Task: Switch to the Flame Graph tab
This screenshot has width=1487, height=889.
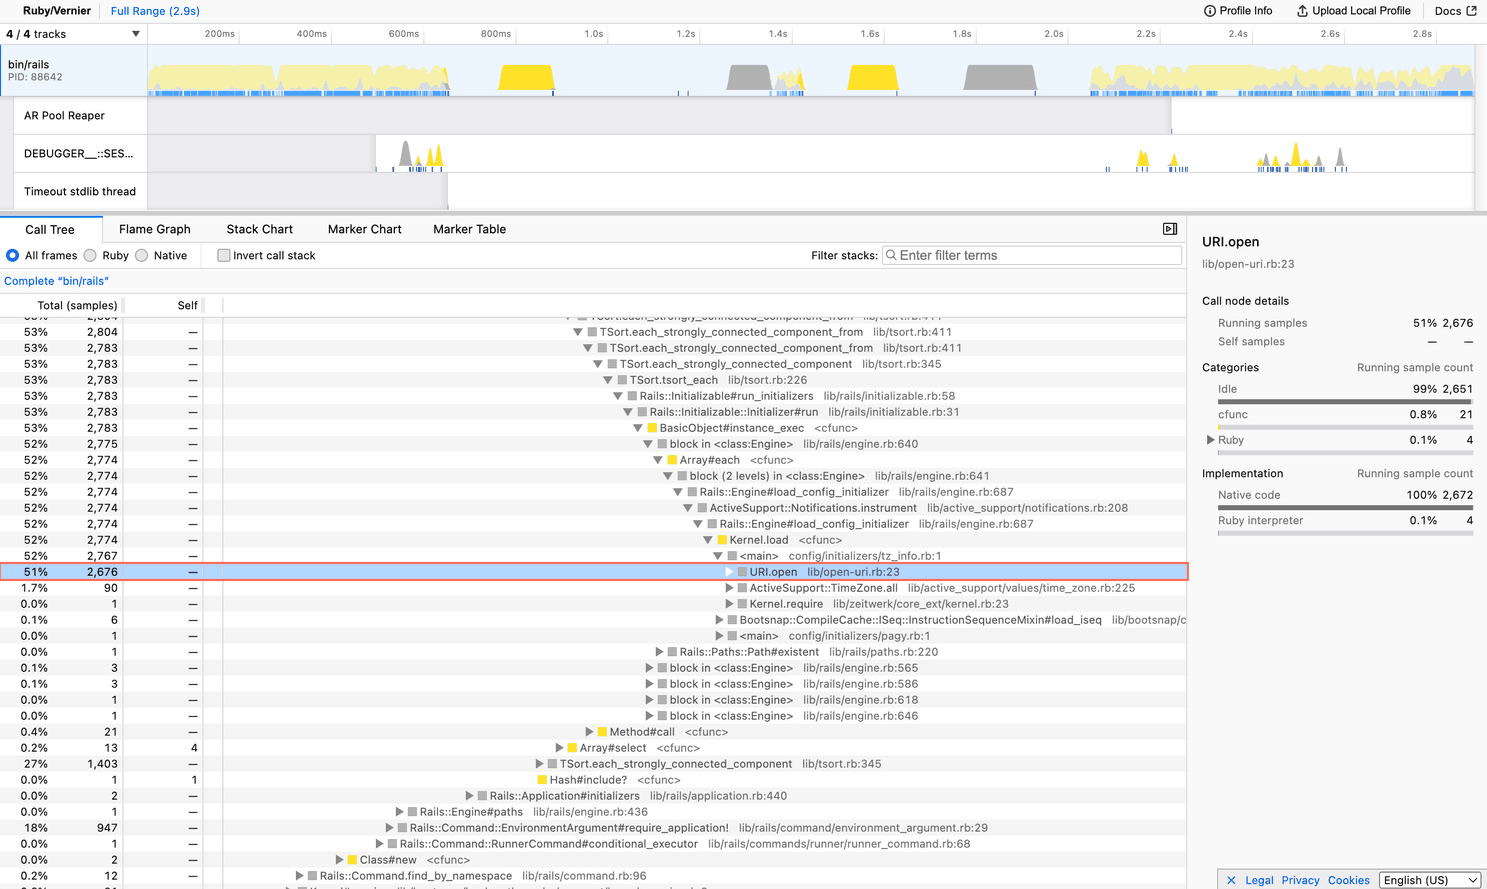Action: 154,229
